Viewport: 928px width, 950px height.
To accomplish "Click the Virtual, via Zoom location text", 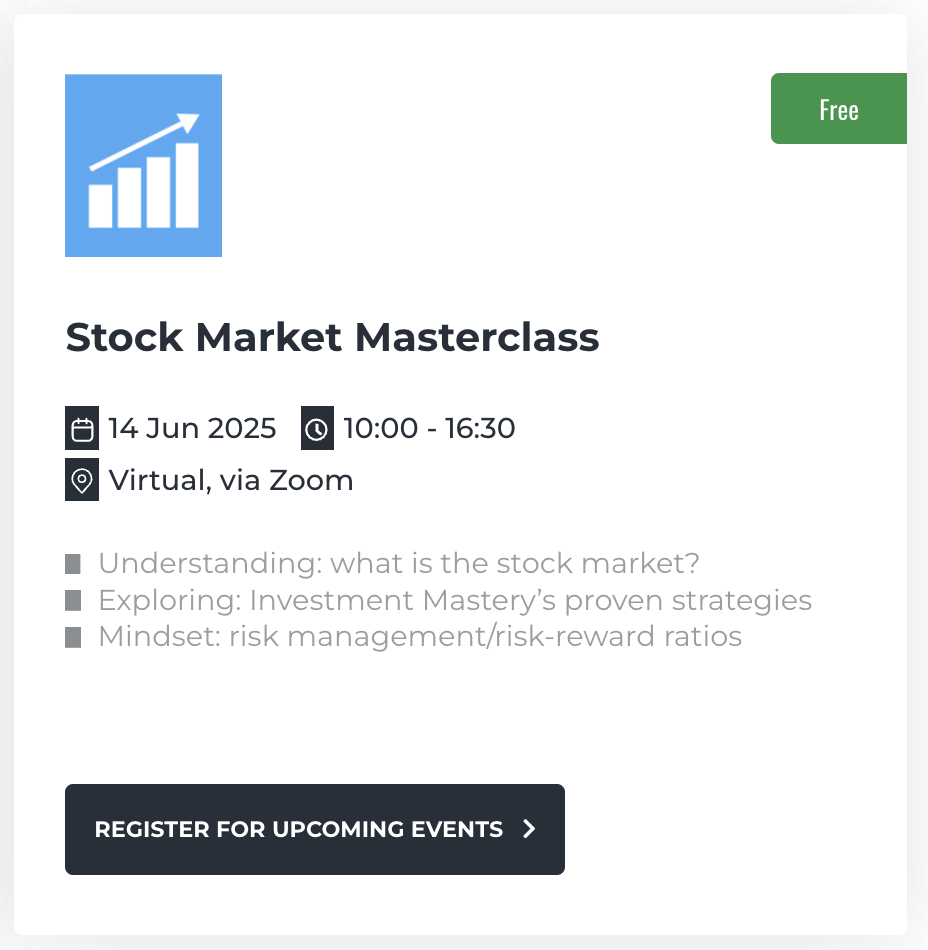I will 231,480.
